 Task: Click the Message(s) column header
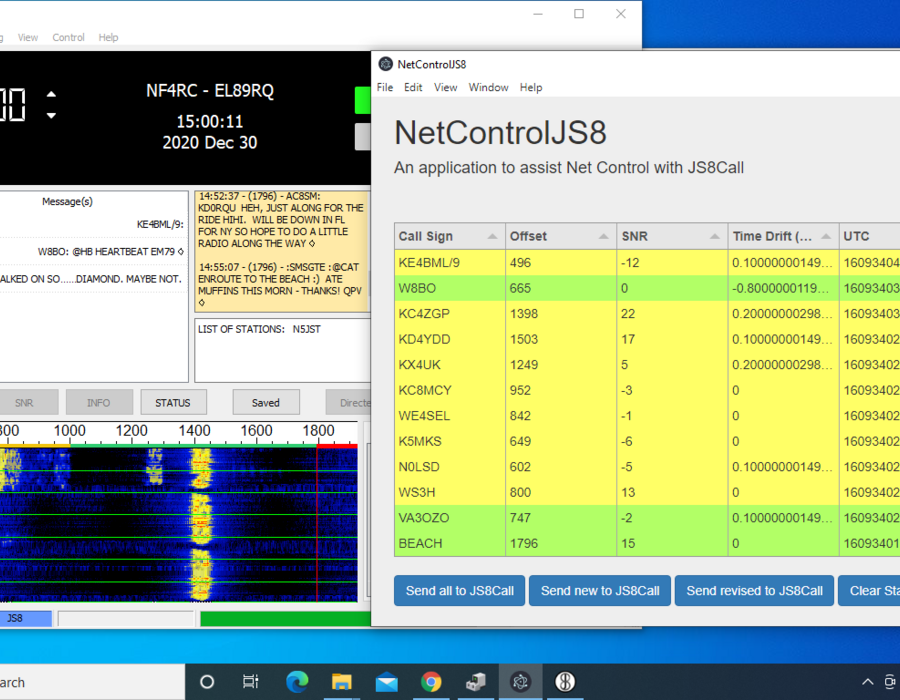click(x=67, y=201)
